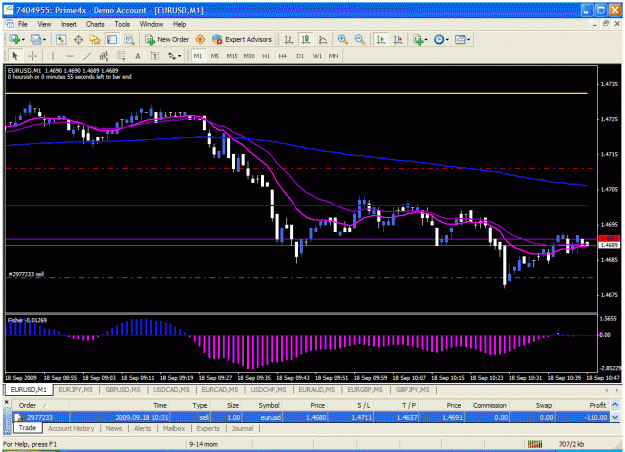Sort trades by Type column header
The height and width of the screenshot is (452, 625).
click(191, 405)
